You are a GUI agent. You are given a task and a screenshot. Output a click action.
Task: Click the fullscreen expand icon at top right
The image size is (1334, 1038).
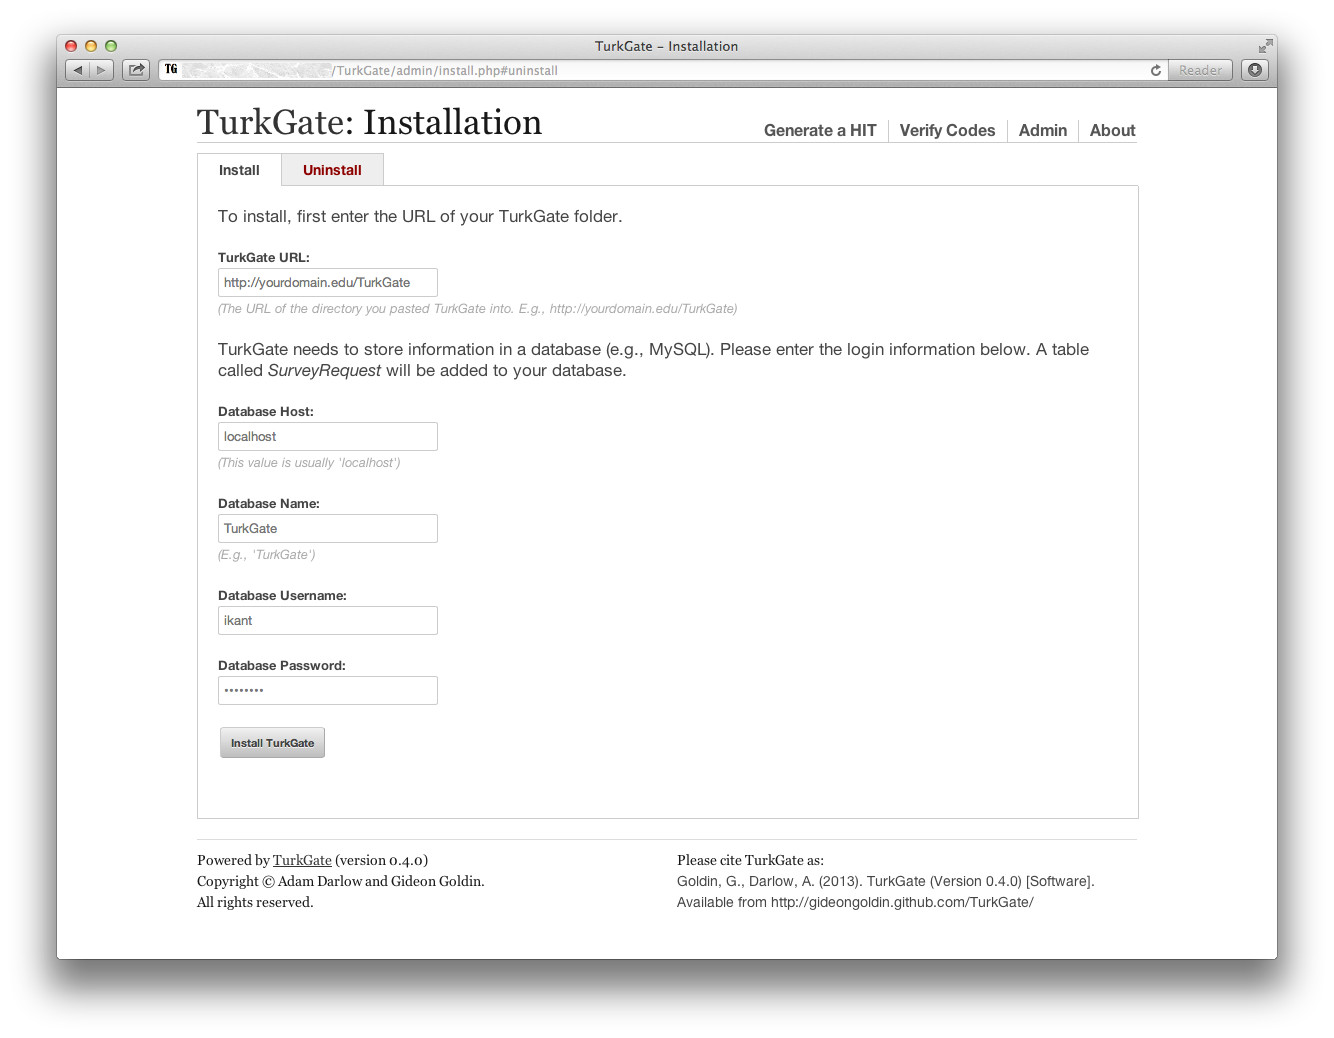(1265, 45)
